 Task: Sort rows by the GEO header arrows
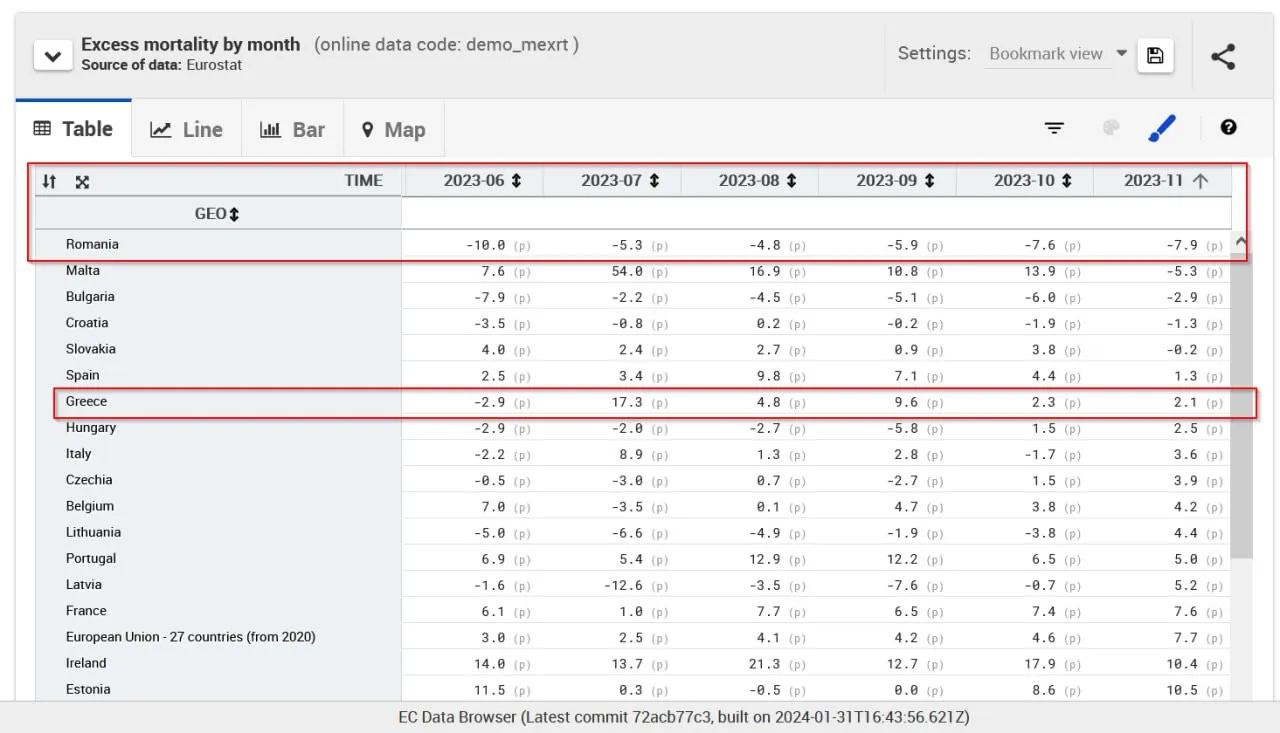[x=234, y=214]
